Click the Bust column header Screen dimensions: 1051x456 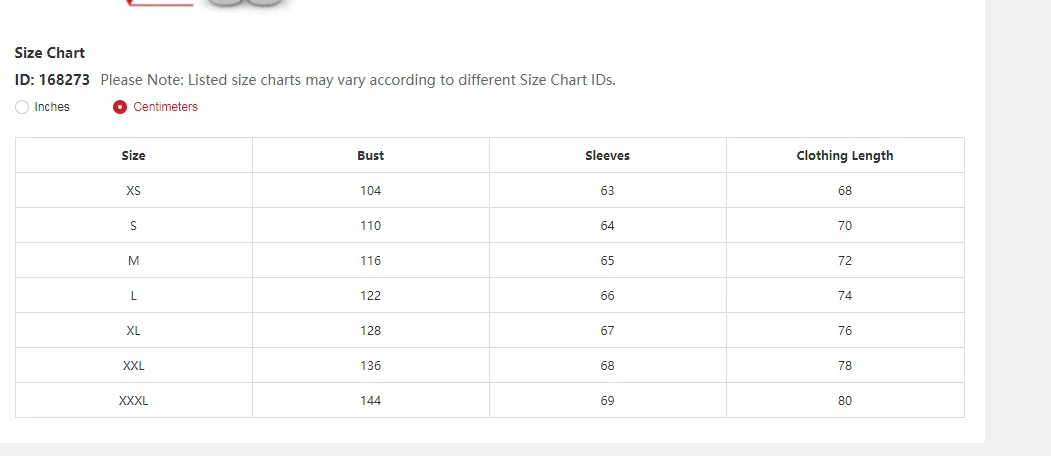coord(370,156)
